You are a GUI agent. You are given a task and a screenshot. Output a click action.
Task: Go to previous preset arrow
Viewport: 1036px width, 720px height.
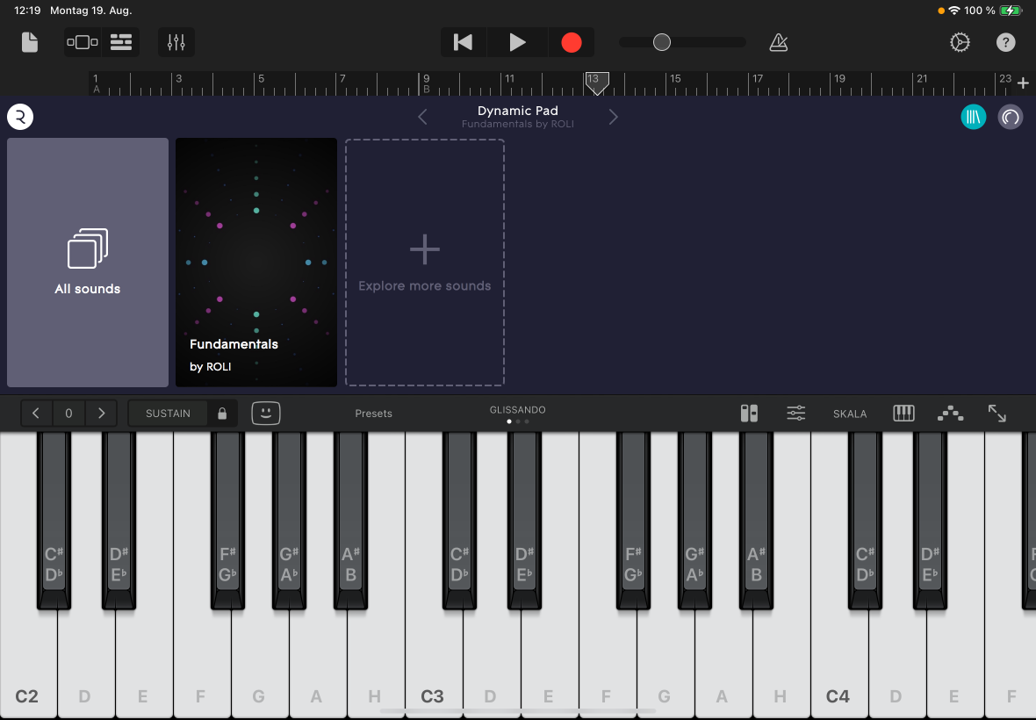[x=423, y=117]
